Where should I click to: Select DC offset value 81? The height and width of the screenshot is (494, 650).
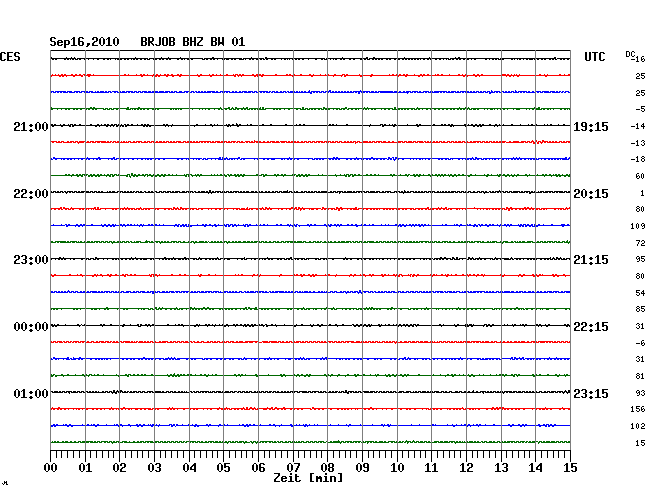pos(640,377)
